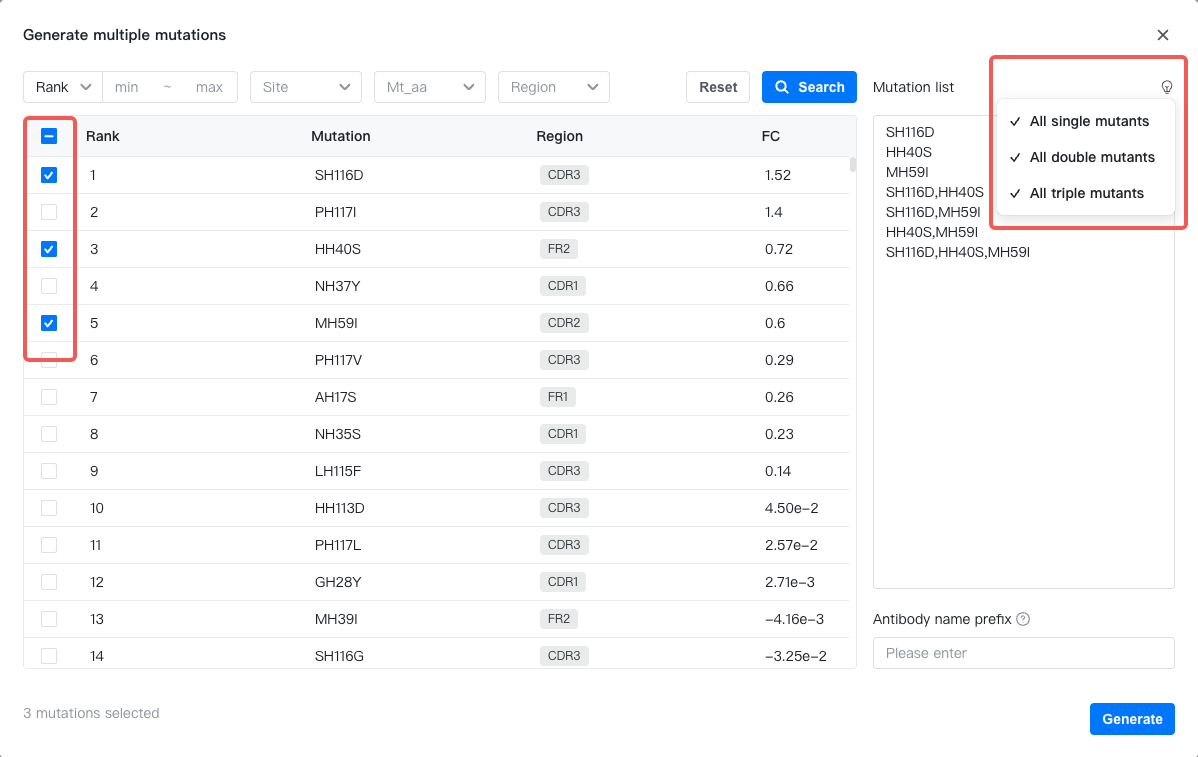Viewport: 1198px width, 757px height.
Task: Check the PH117V mutation checkbox
Action: [x=49, y=359]
